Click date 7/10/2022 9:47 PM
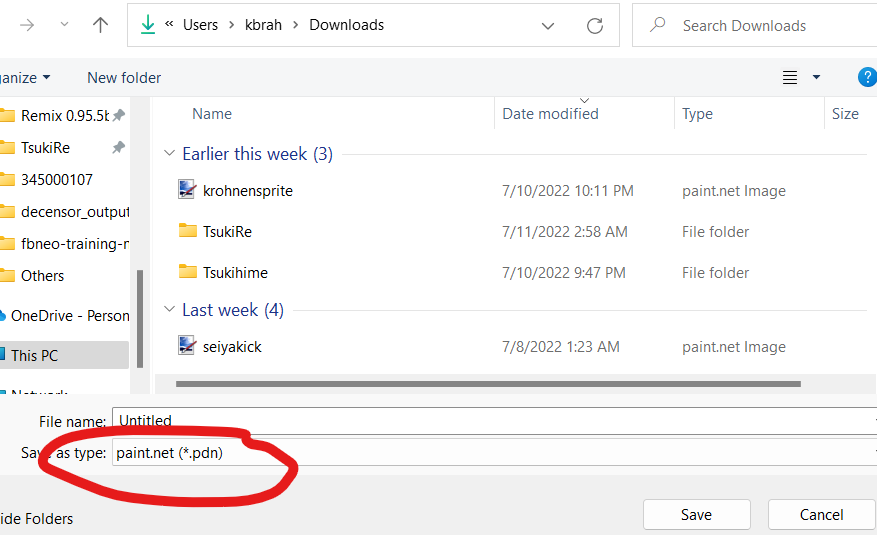 point(564,273)
